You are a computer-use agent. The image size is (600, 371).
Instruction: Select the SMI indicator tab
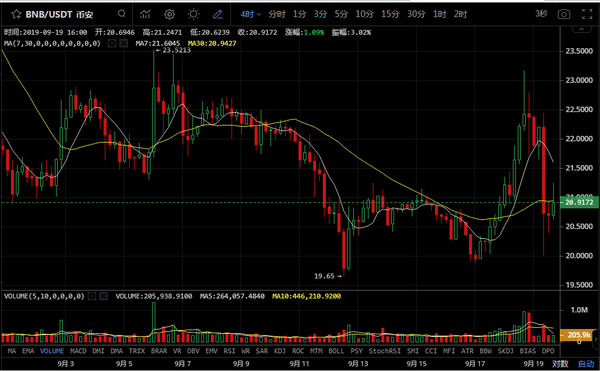point(413,351)
